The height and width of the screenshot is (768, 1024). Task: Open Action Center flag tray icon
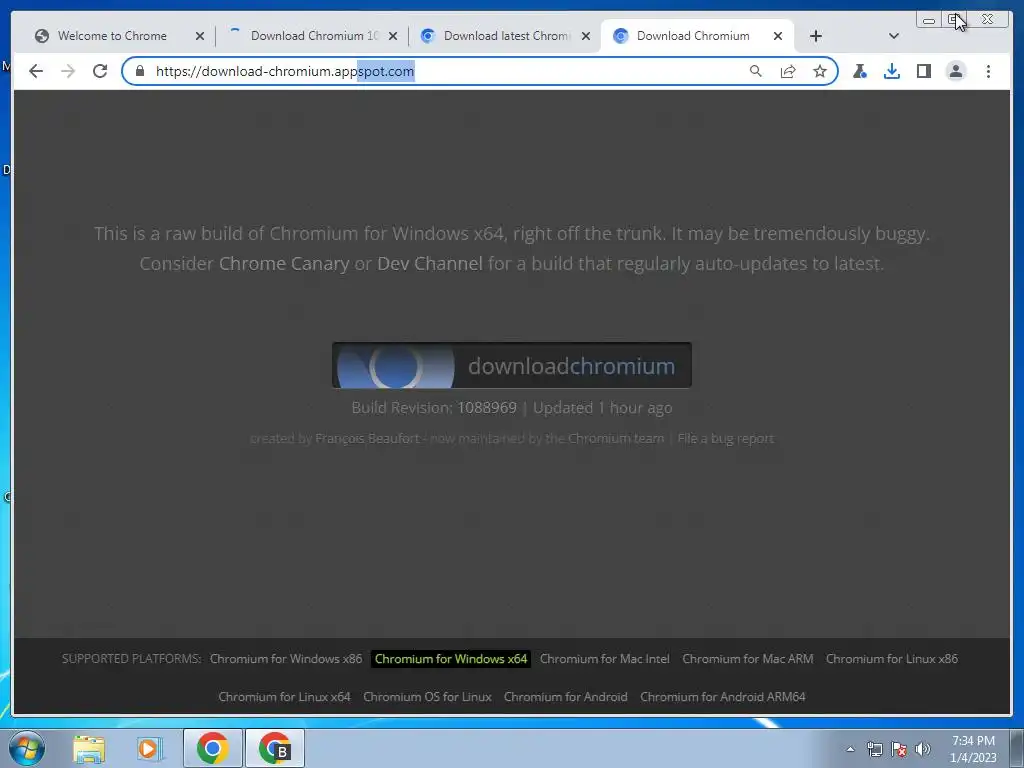pos(899,749)
